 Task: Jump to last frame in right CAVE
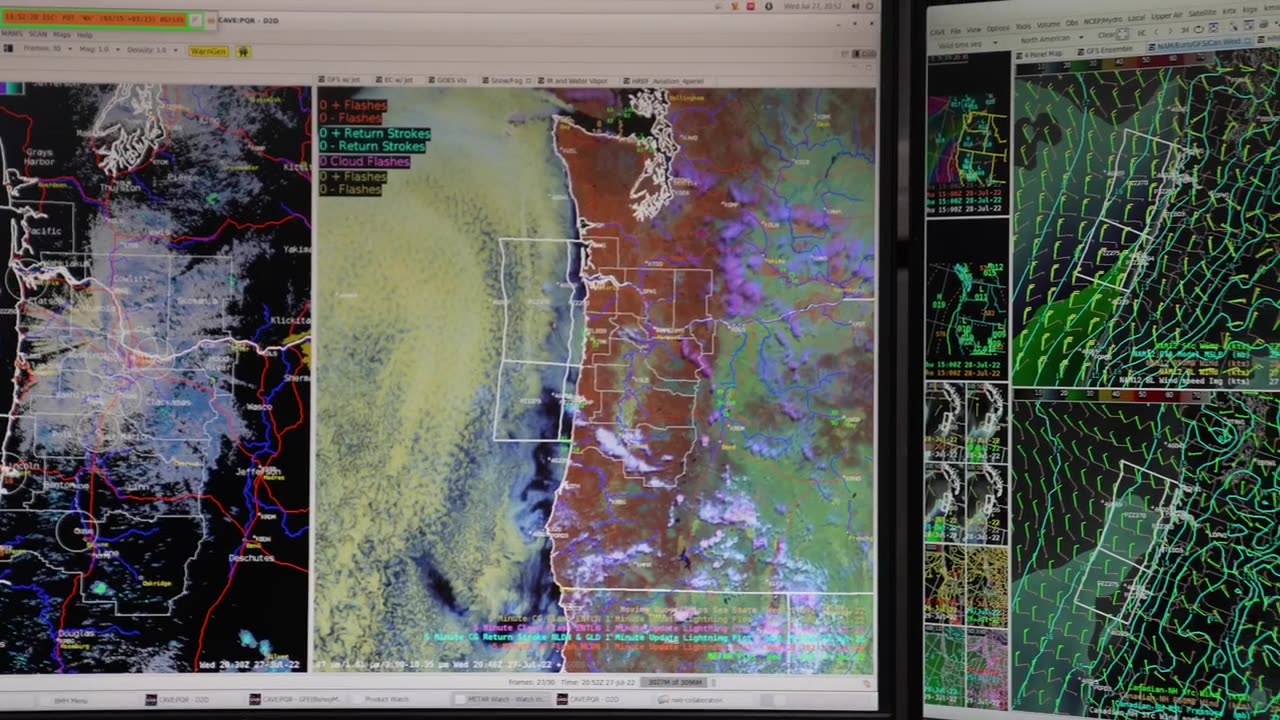pos(1184,30)
